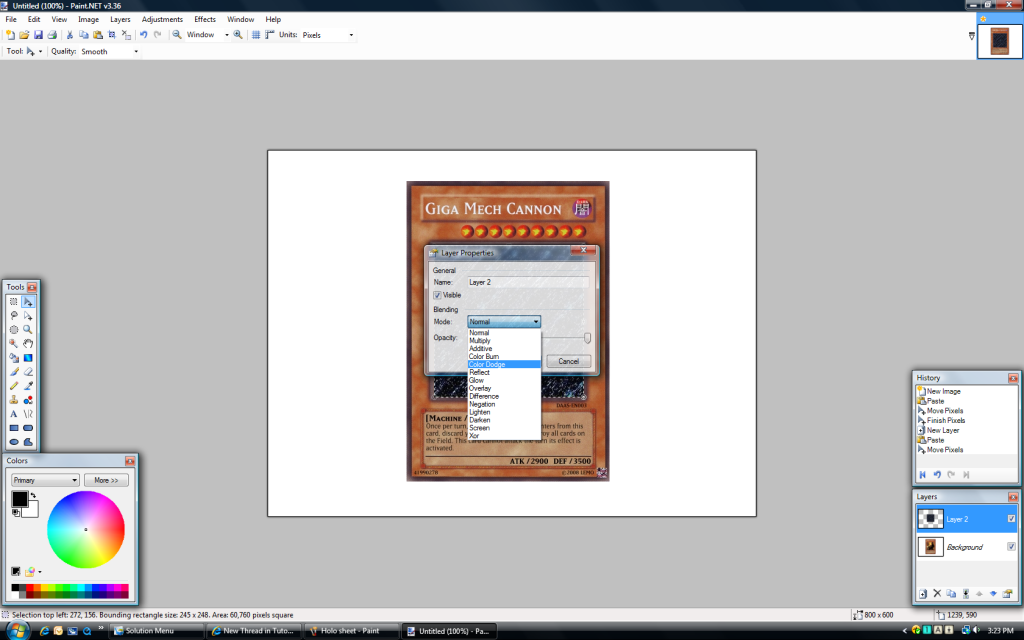Screen dimensions: 1024x640
Task: Click the Pixel Grid toolbar icon
Action: tap(256, 35)
